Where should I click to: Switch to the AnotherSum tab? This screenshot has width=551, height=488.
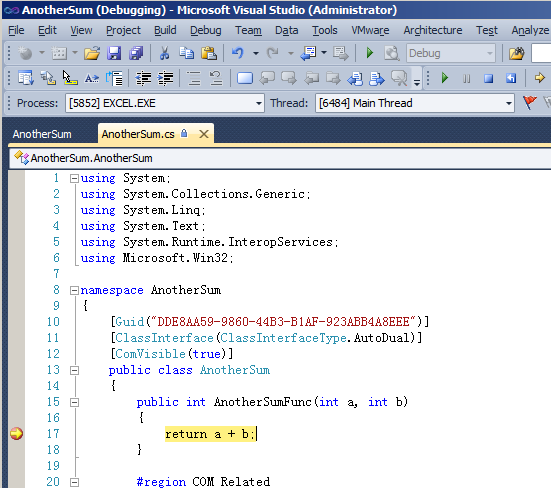pos(42,134)
